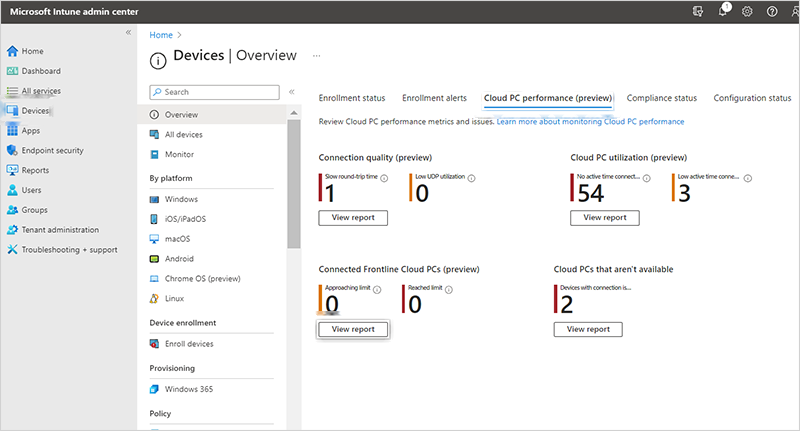The height and width of the screenshot is (431, 800).
Task: Open the Apps grid icon
Action: pyautogui.click(x=12, y=131)
